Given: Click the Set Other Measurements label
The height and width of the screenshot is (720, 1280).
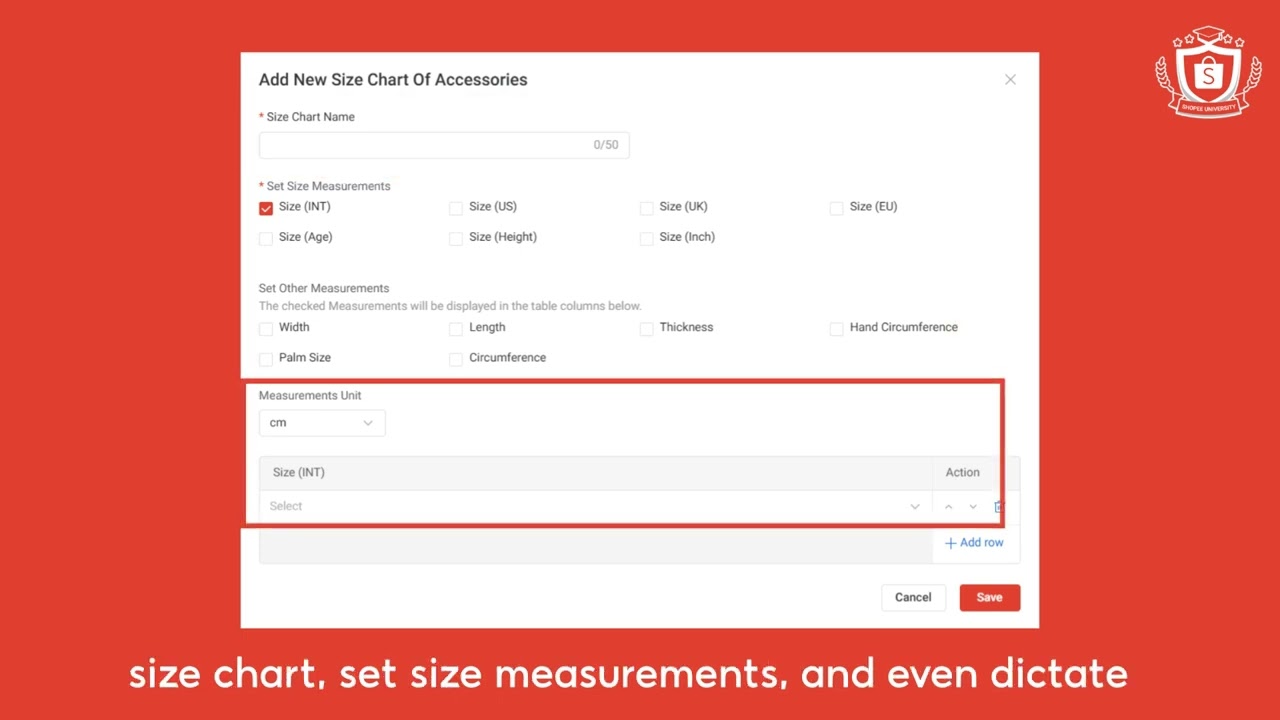Looking at the screenshot, I should 324,288.
